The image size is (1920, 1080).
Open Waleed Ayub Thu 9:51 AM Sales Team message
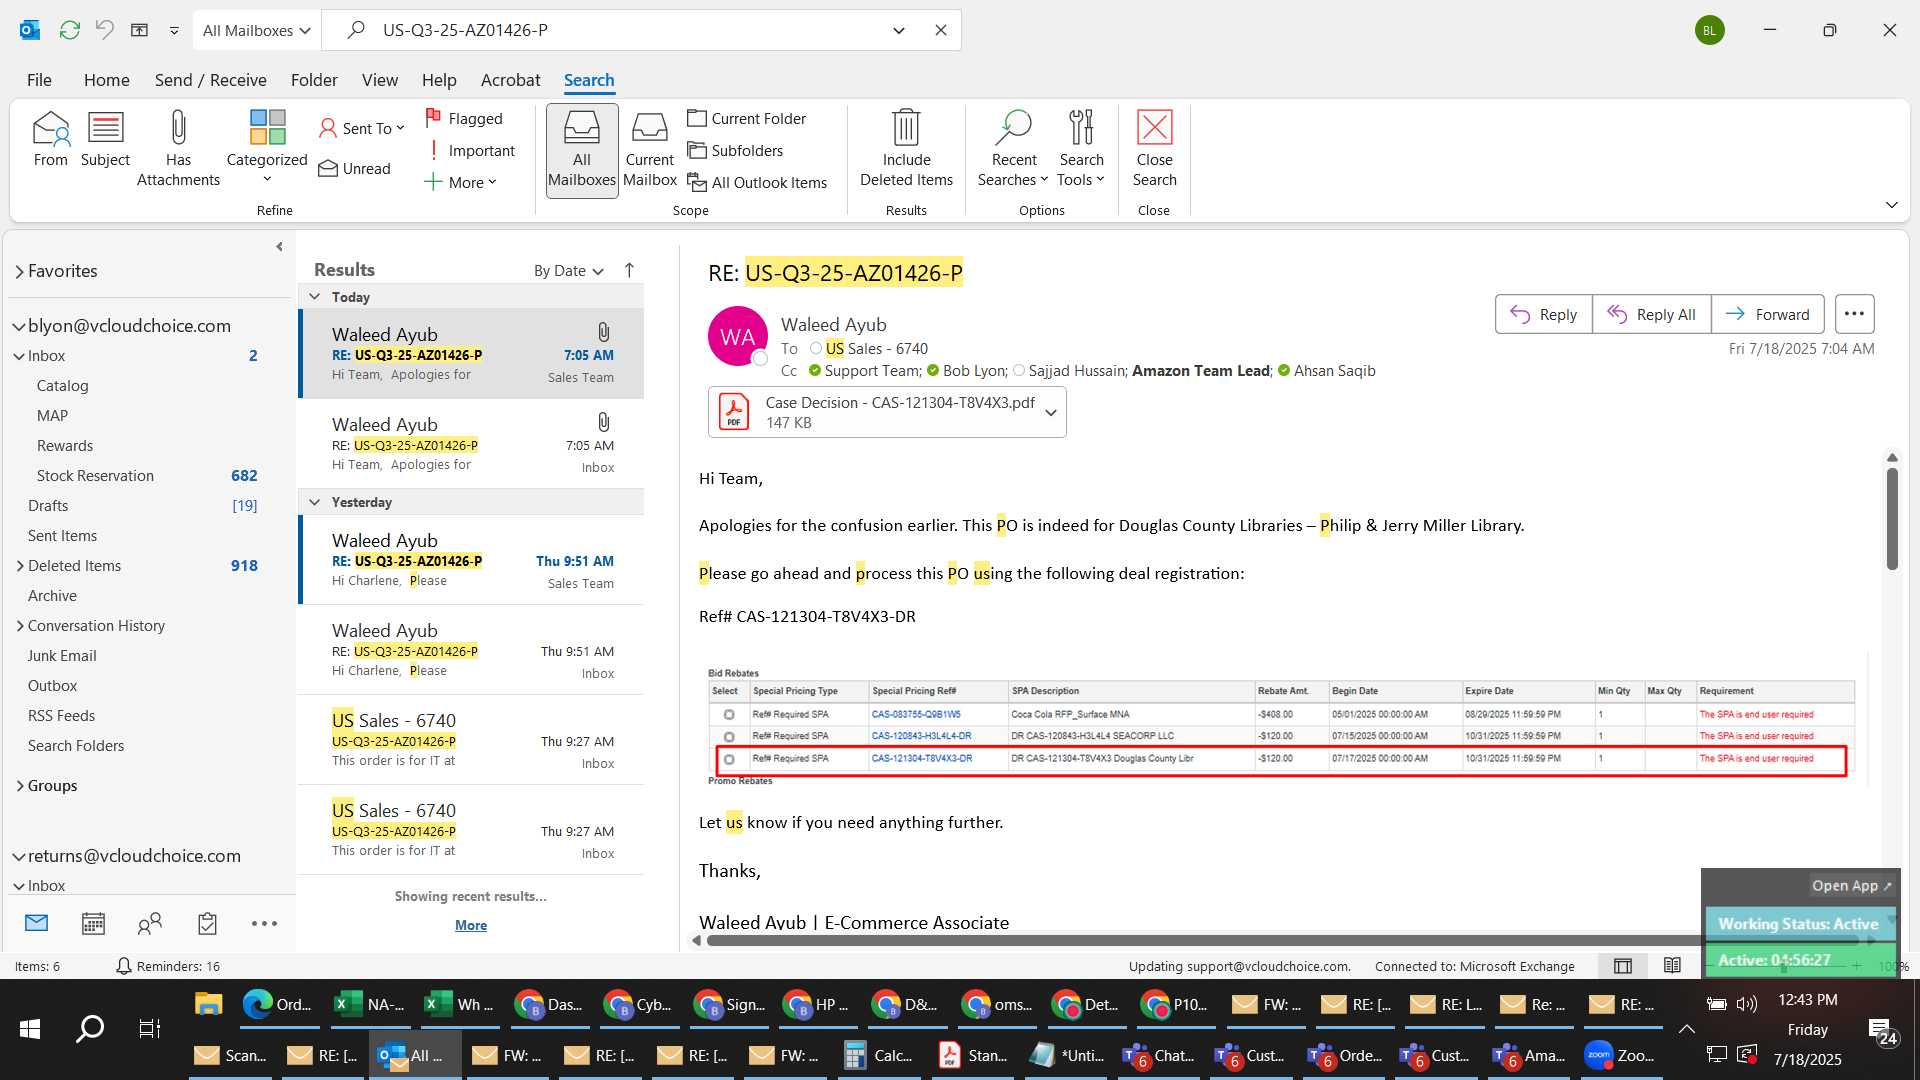[471, 560]
